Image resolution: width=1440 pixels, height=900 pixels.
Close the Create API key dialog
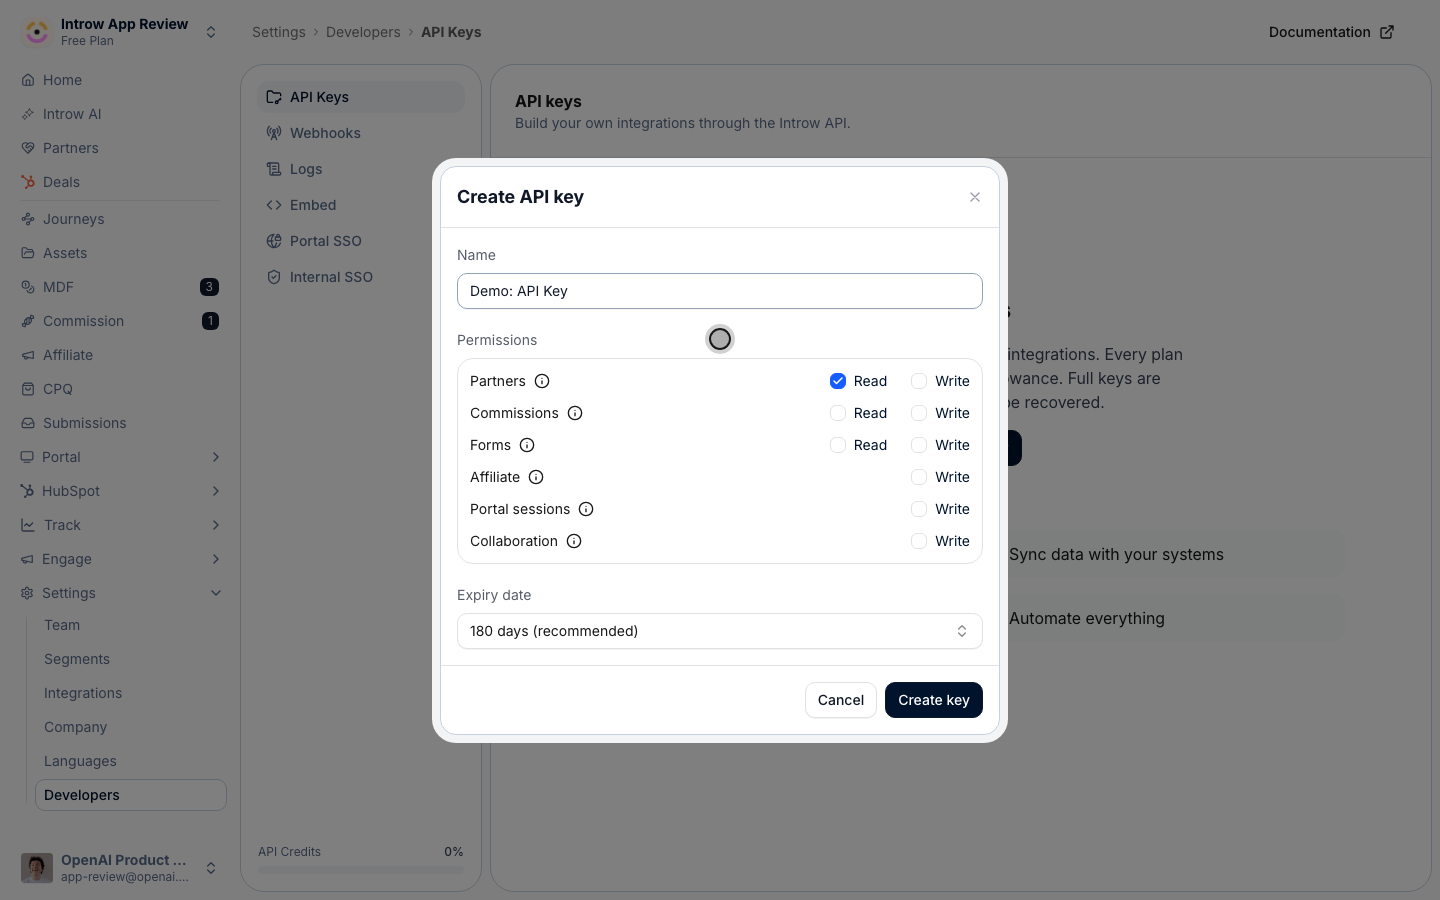click(x=975, y=197)
